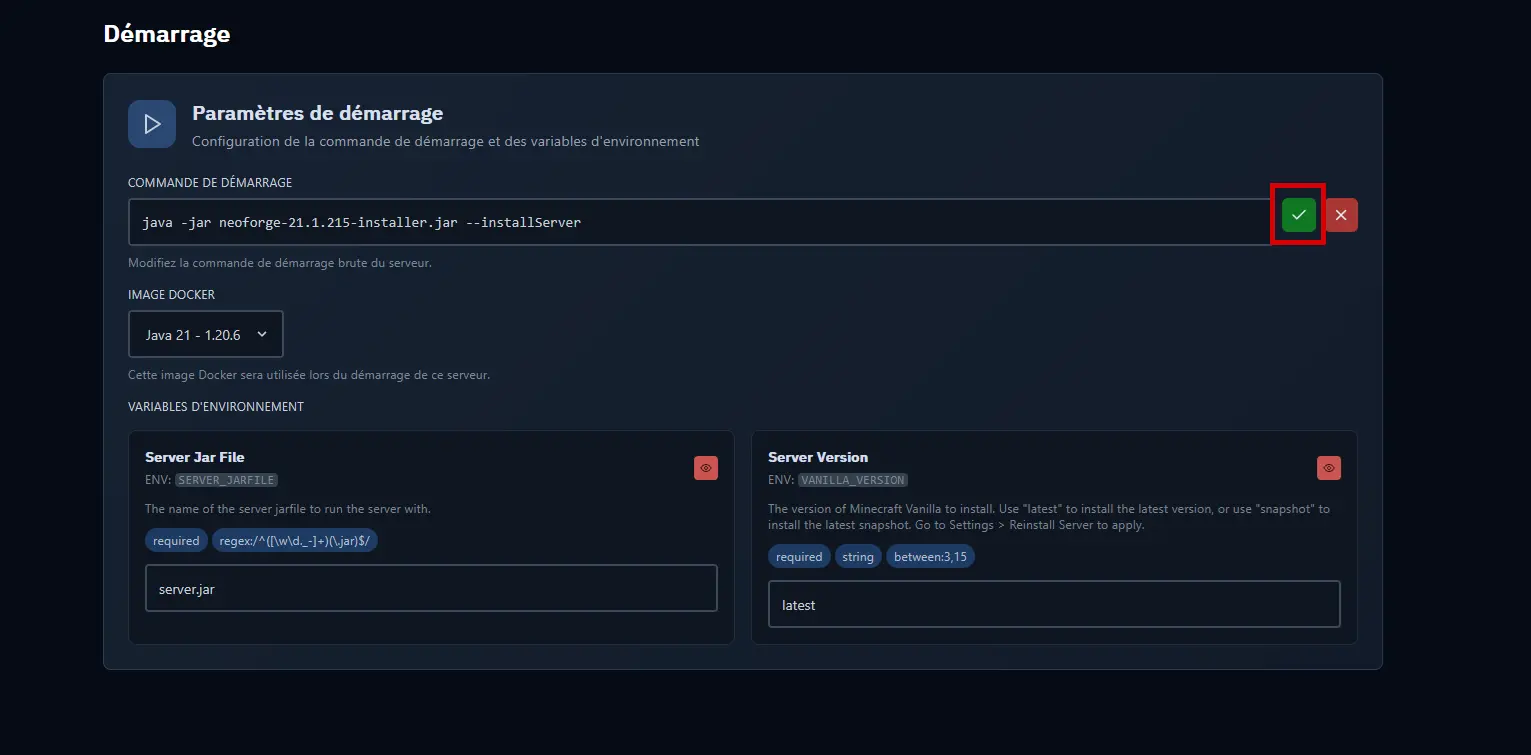Image resolution: width=1531 pixels, height=755 pixels.
Task: Click the play icon beside Paramètres de démarrage
Action: [151, 123]
